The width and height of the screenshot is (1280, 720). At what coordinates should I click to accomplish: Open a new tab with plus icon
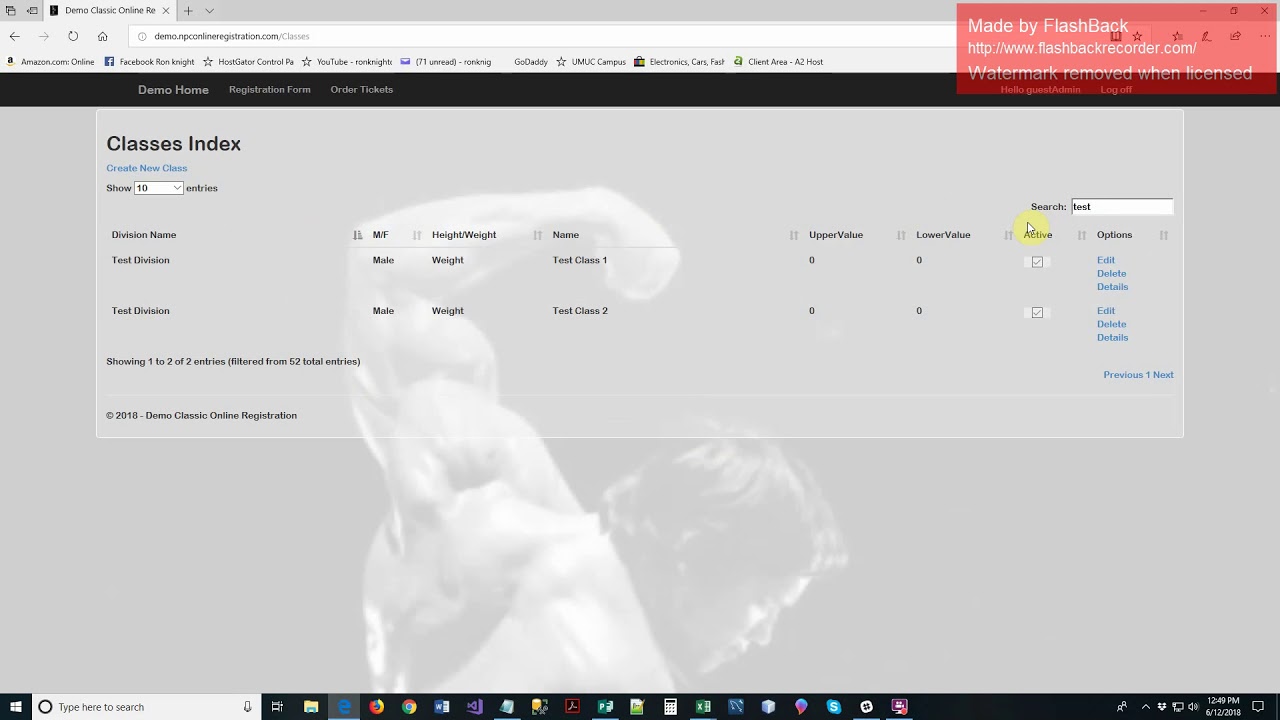point(187,10)
